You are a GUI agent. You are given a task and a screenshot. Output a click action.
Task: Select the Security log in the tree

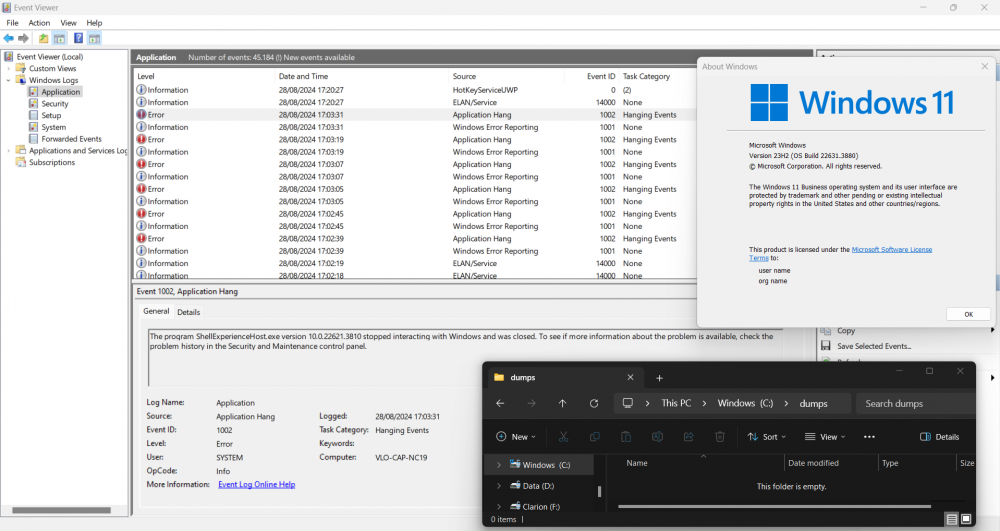[x=55, y=104]
